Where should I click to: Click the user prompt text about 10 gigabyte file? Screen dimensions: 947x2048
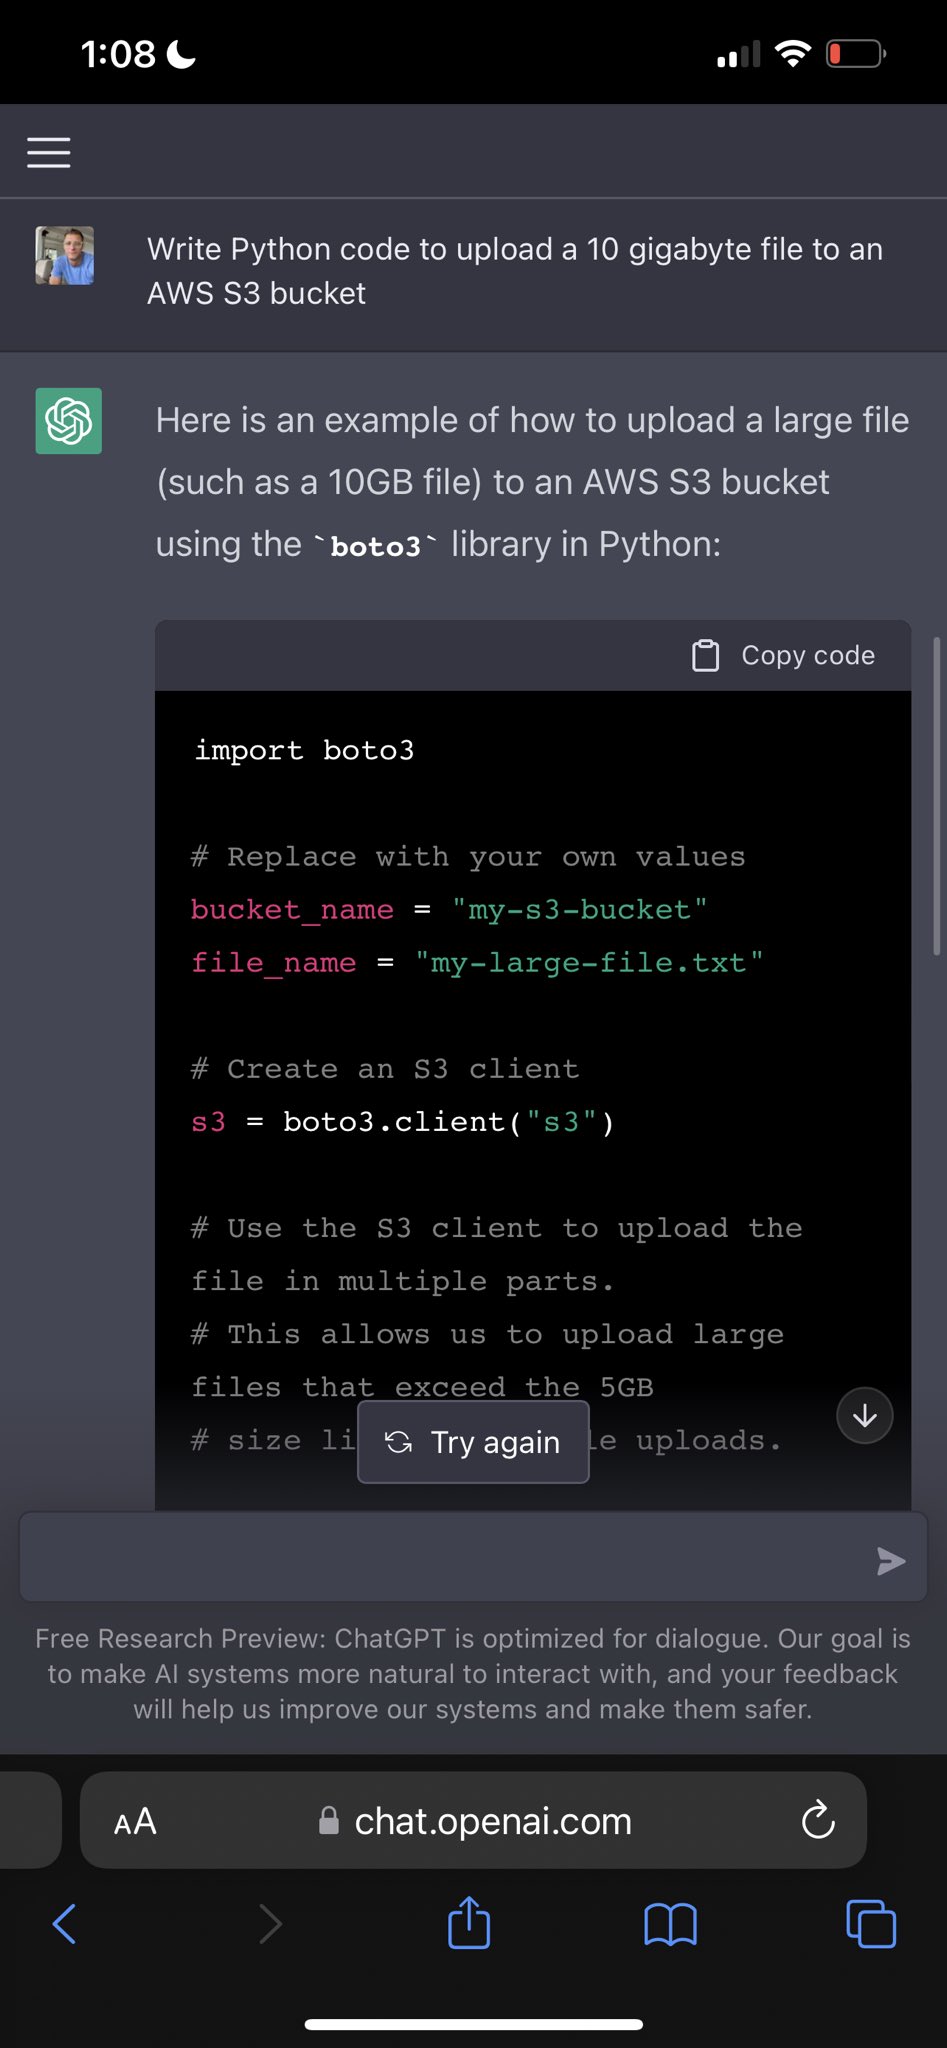pos(515,271)
